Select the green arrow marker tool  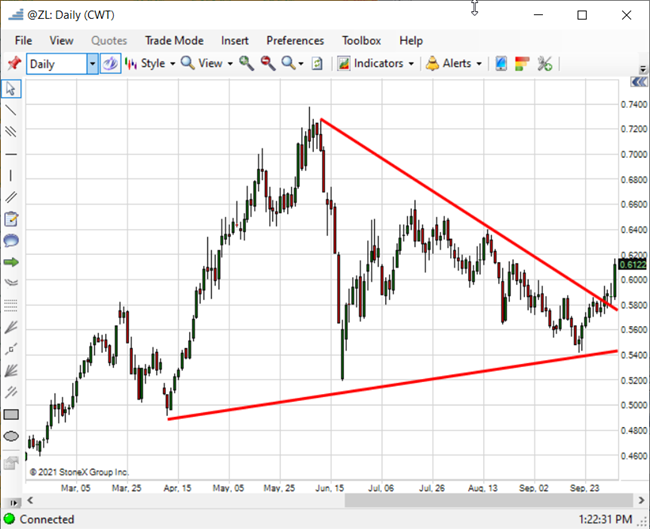(11, 262)
